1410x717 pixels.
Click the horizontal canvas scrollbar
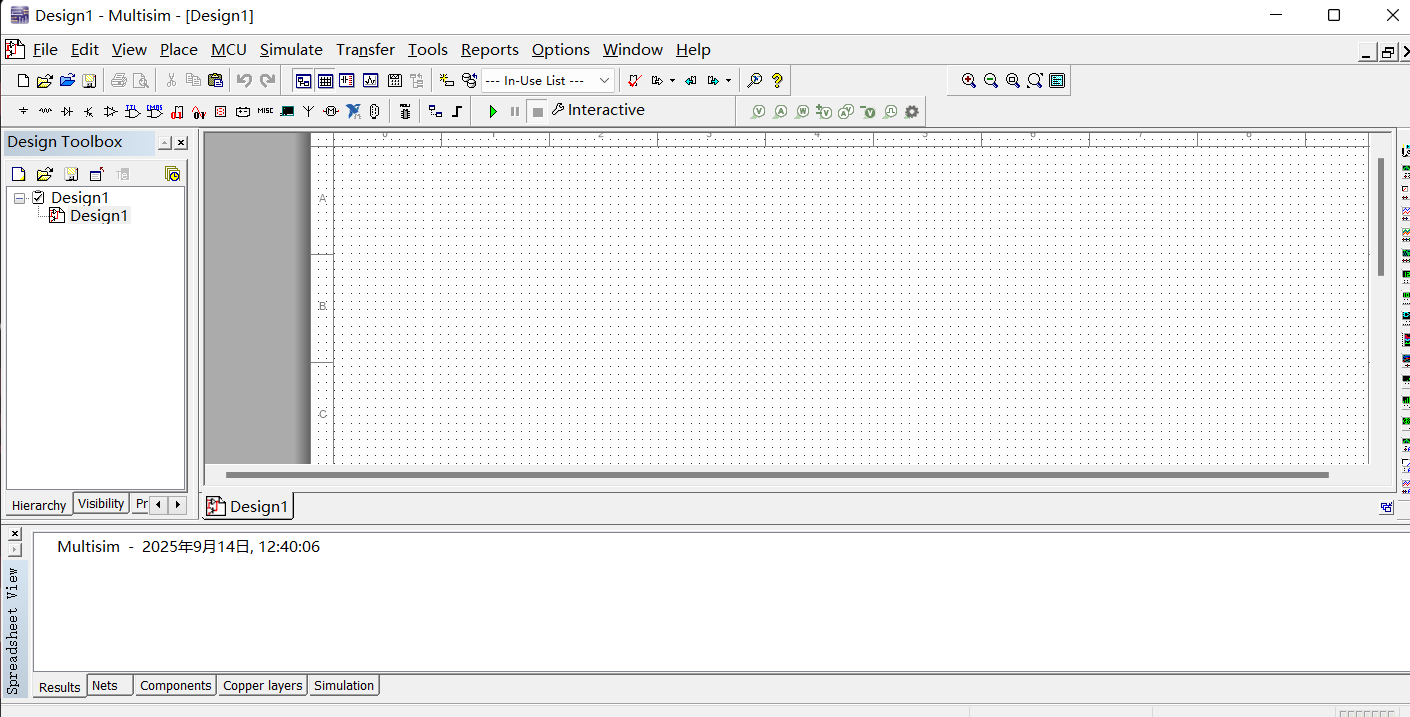click(777, 475)
